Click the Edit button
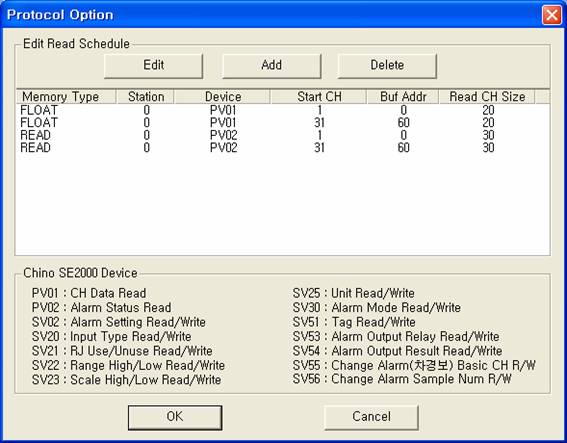Image resolution: width=567 pixels, height=443 pixels. [x=153, y=66]
